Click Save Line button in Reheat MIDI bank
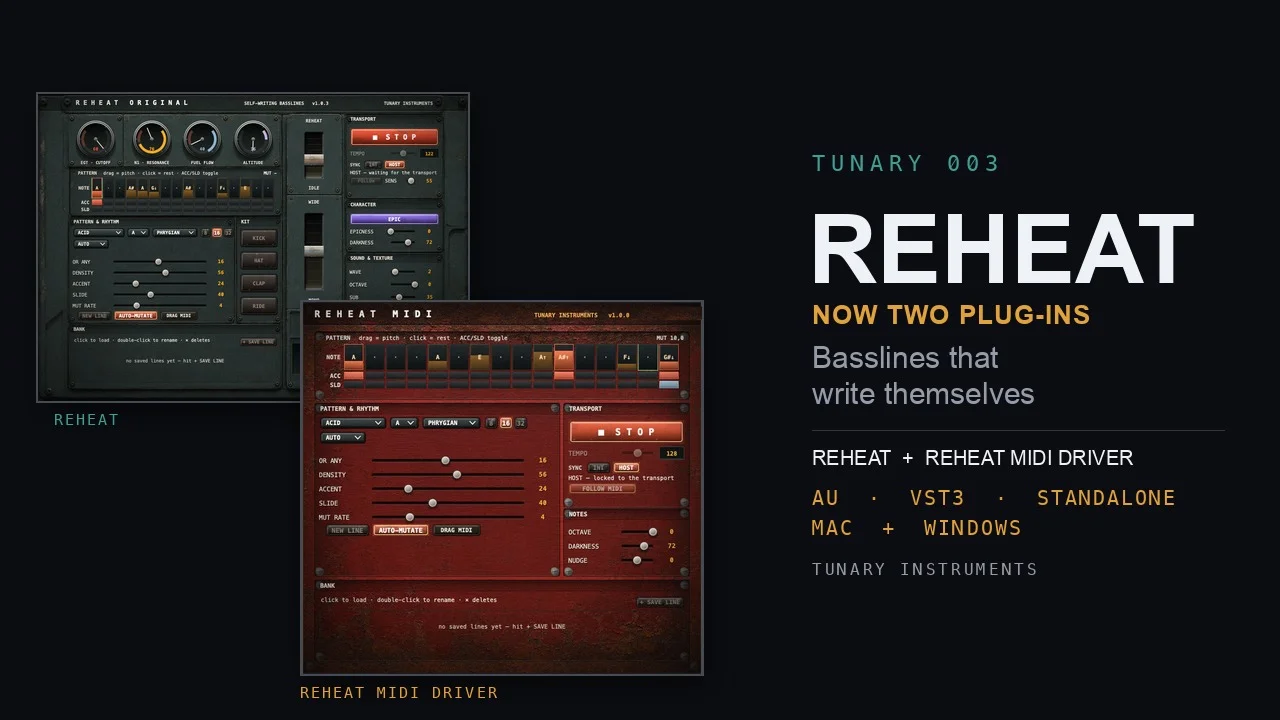The width and height of the screenshot is (1280, 720). click(x=660, y=602)
